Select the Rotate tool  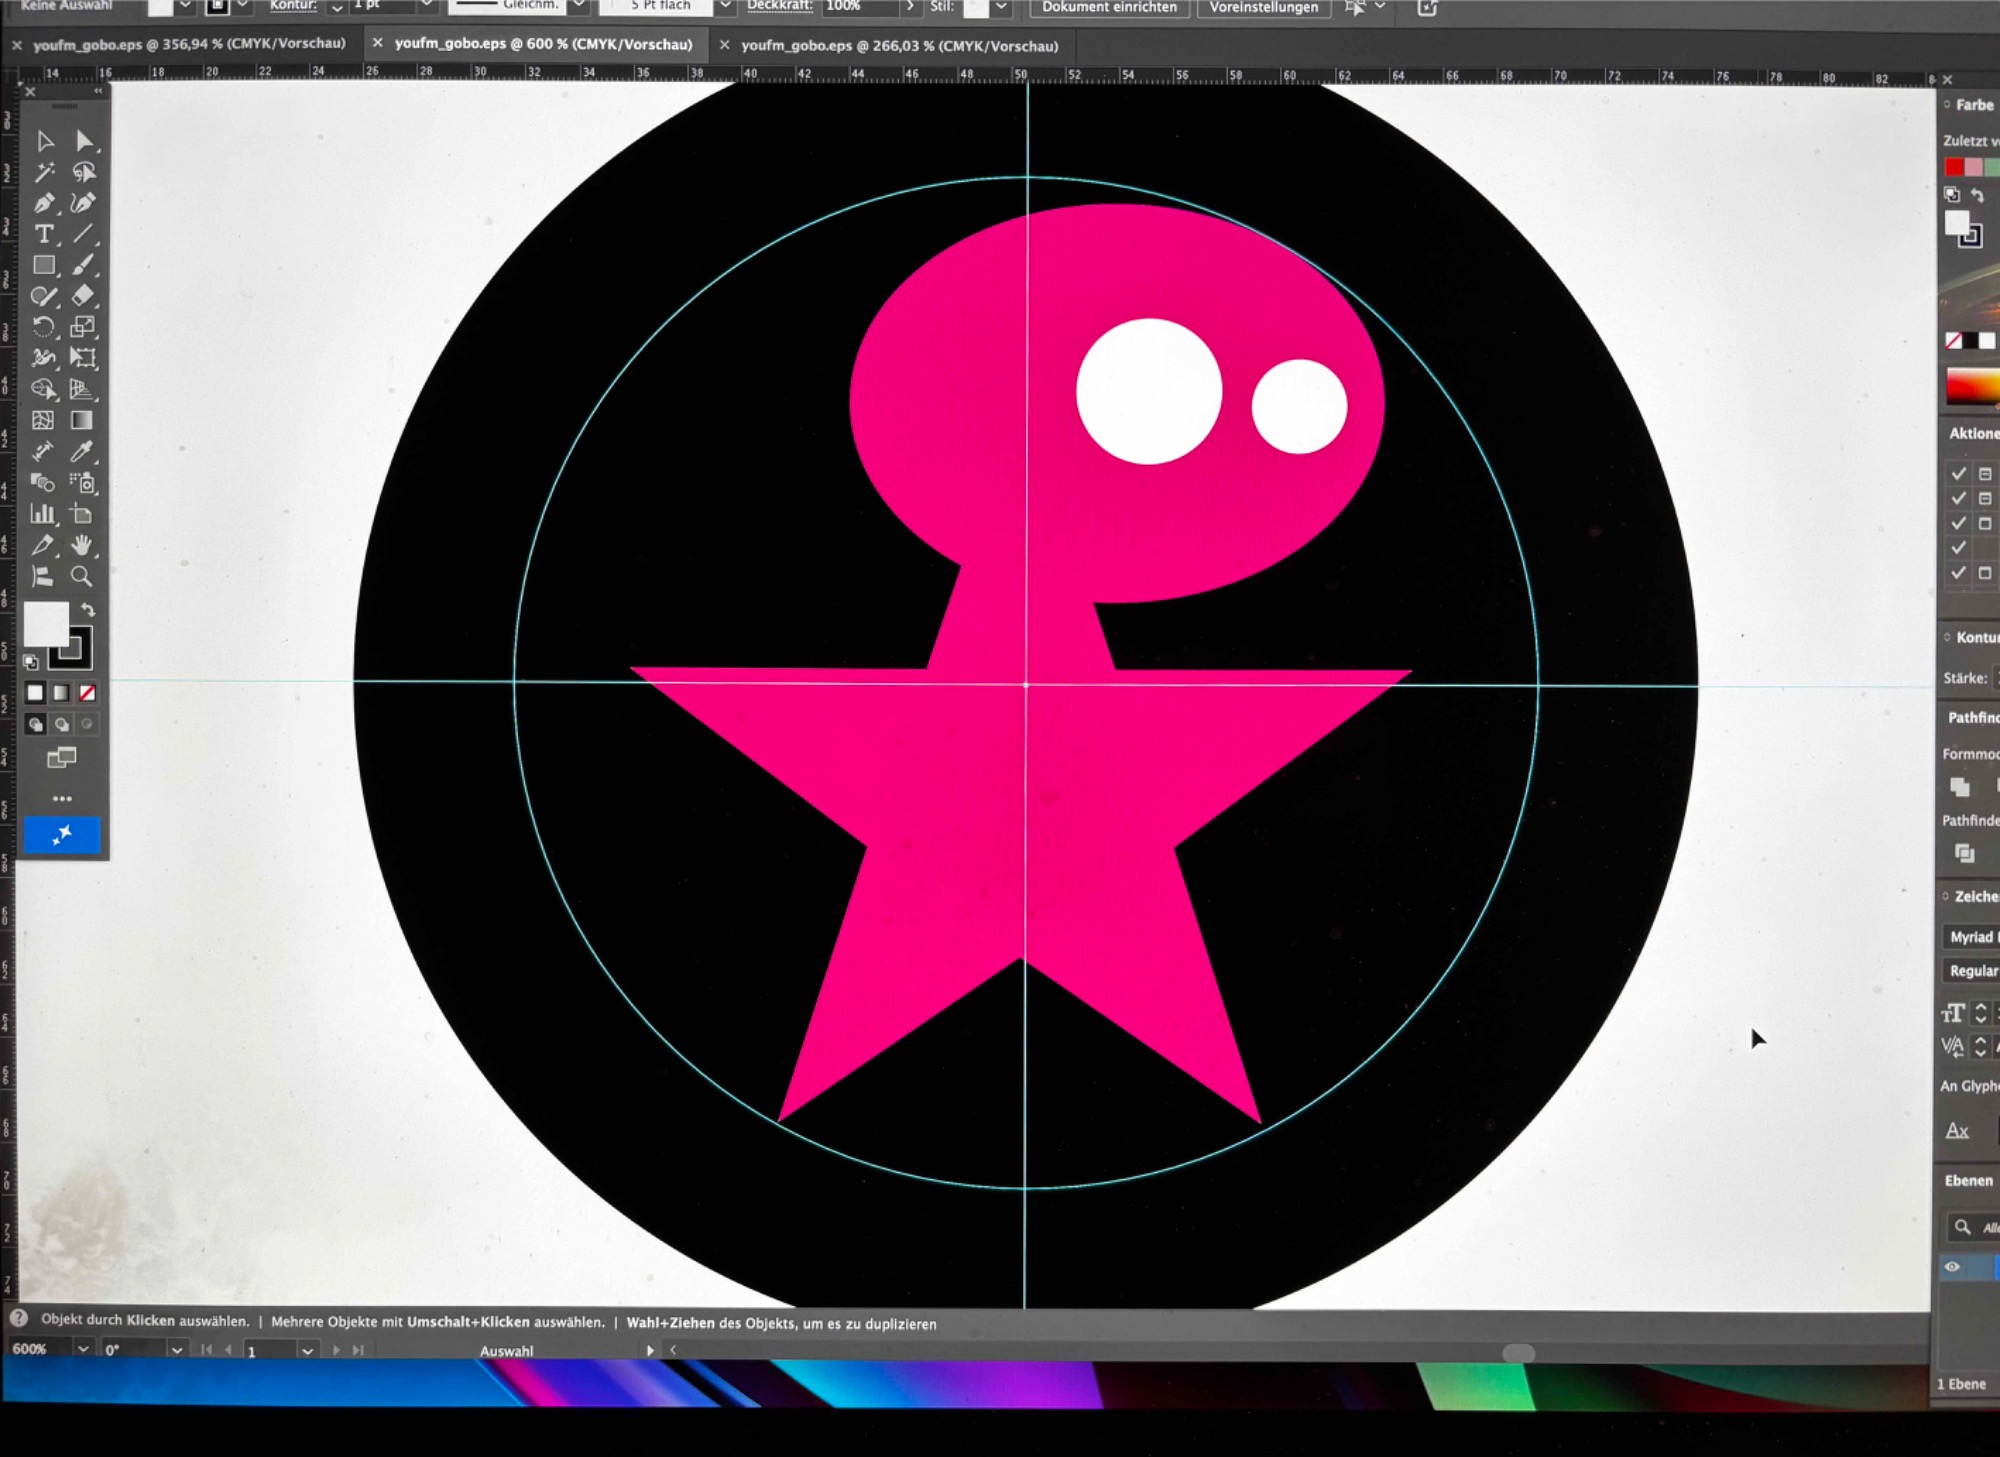click(44, 327)
